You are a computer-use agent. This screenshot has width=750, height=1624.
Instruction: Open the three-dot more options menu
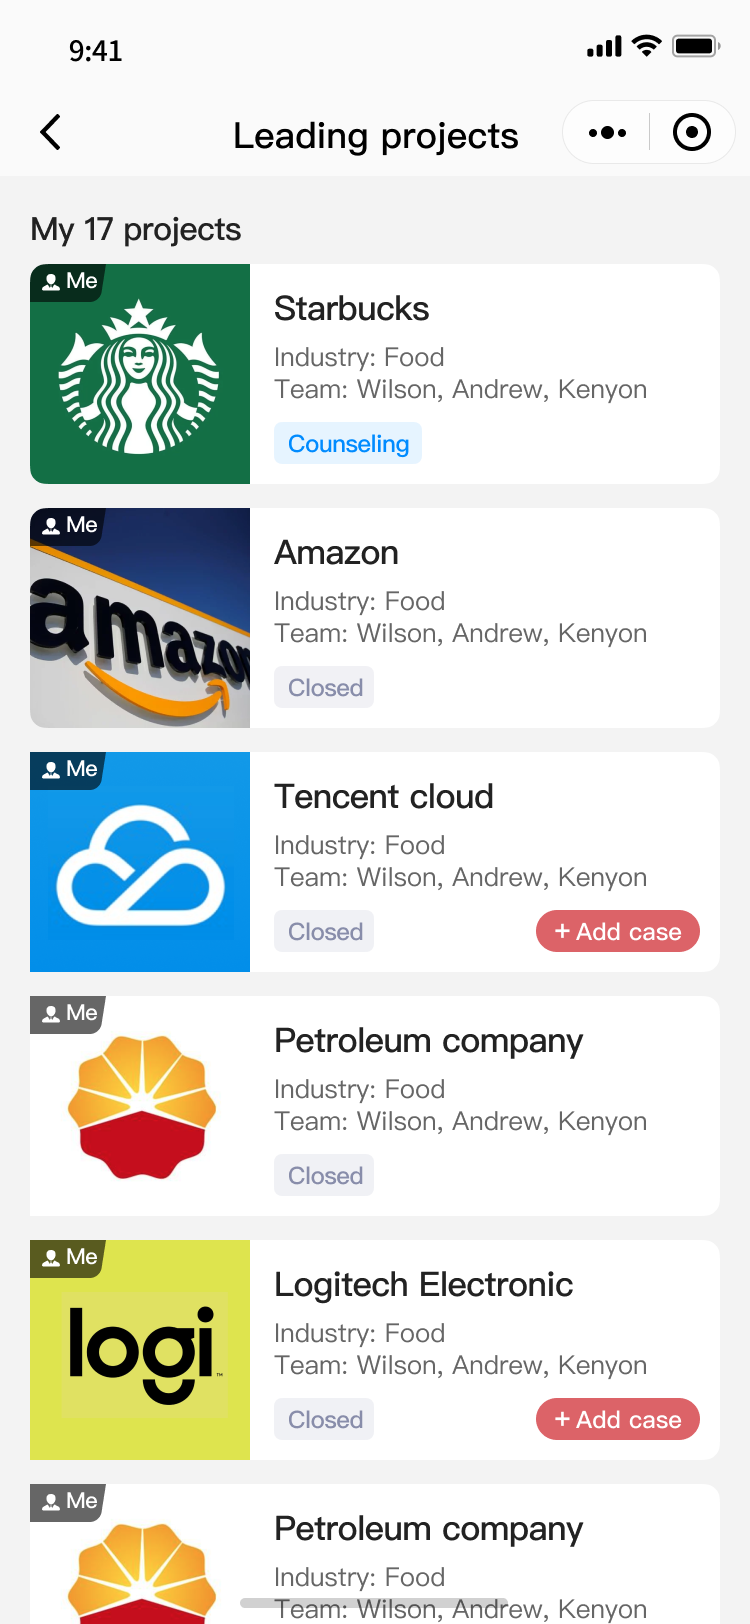click(x=607, y=132)
